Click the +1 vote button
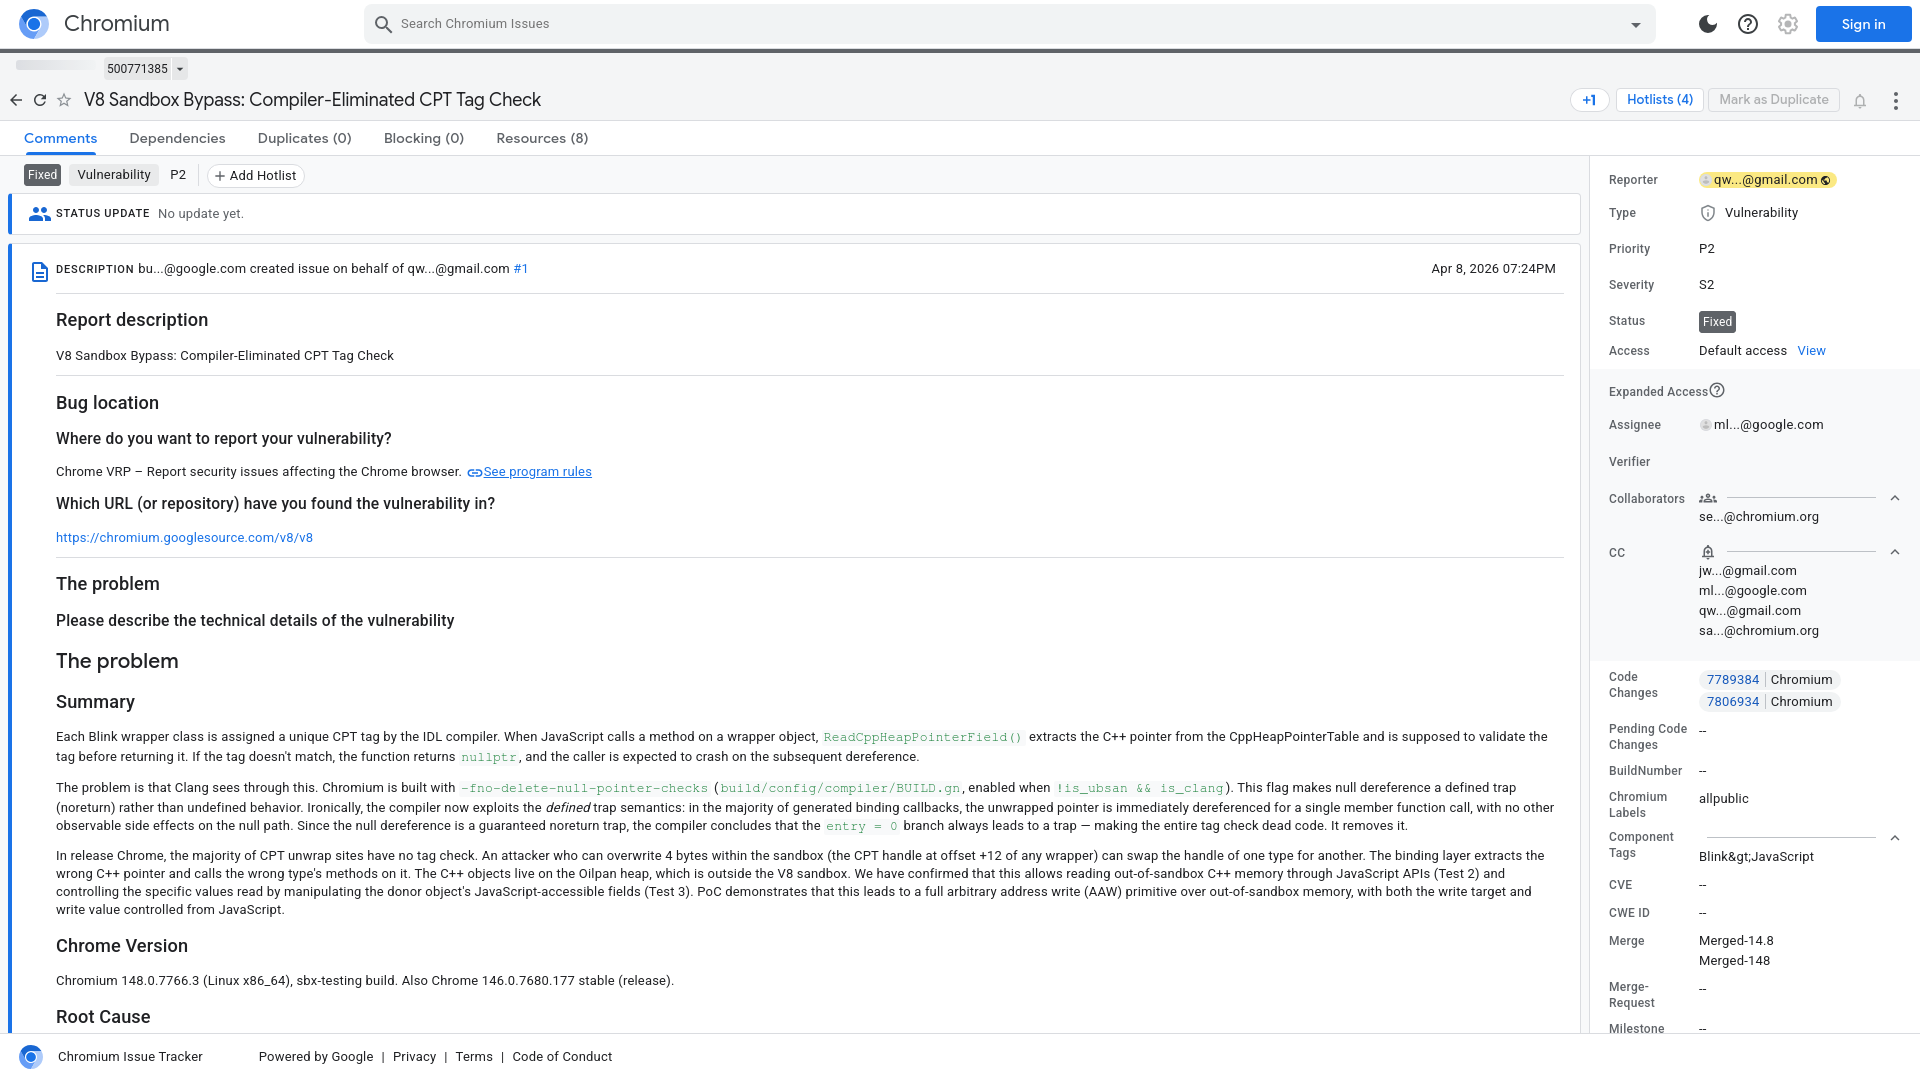The width and height of the screenshot is (1920, 1080). pos(1589,100)
